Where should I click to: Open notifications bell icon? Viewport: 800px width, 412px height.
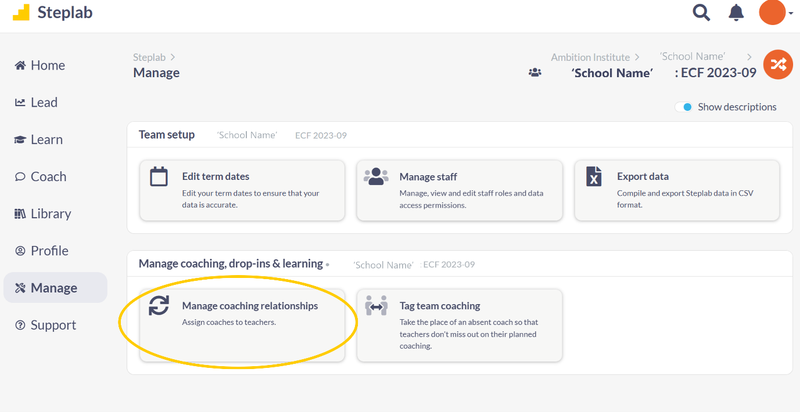pyautogui.click(x=736, y=13)
